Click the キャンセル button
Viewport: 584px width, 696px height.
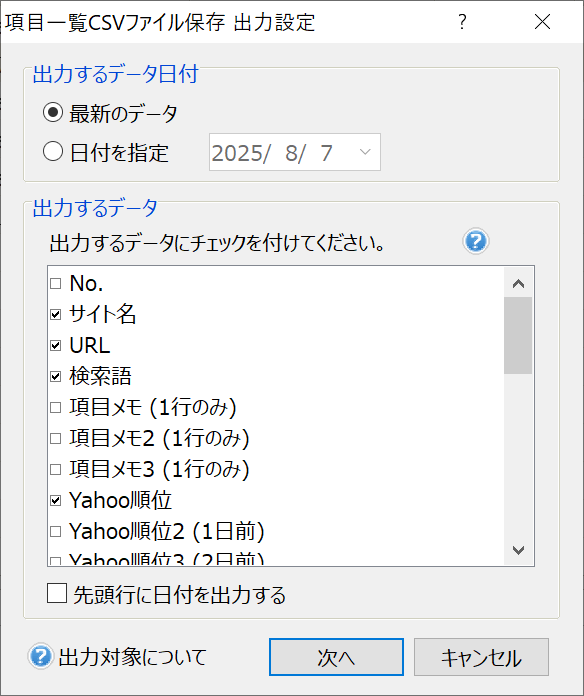click(x=481, y=657)
